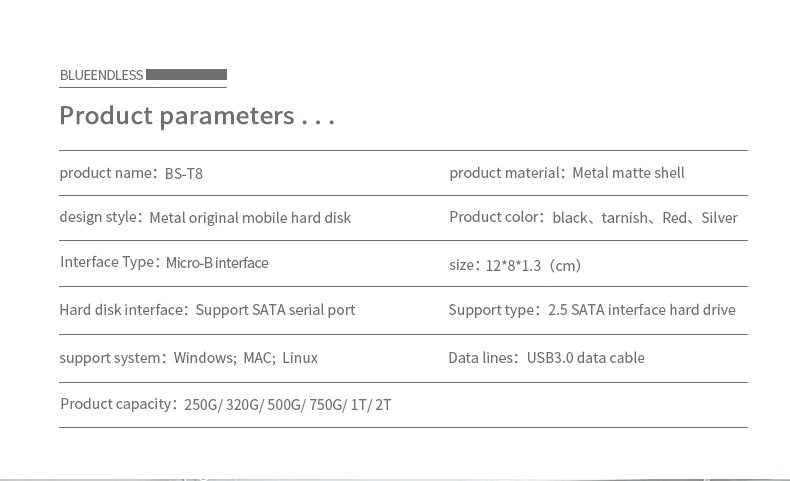
Task: Select Support SATA serial port text
Action: 275,310
